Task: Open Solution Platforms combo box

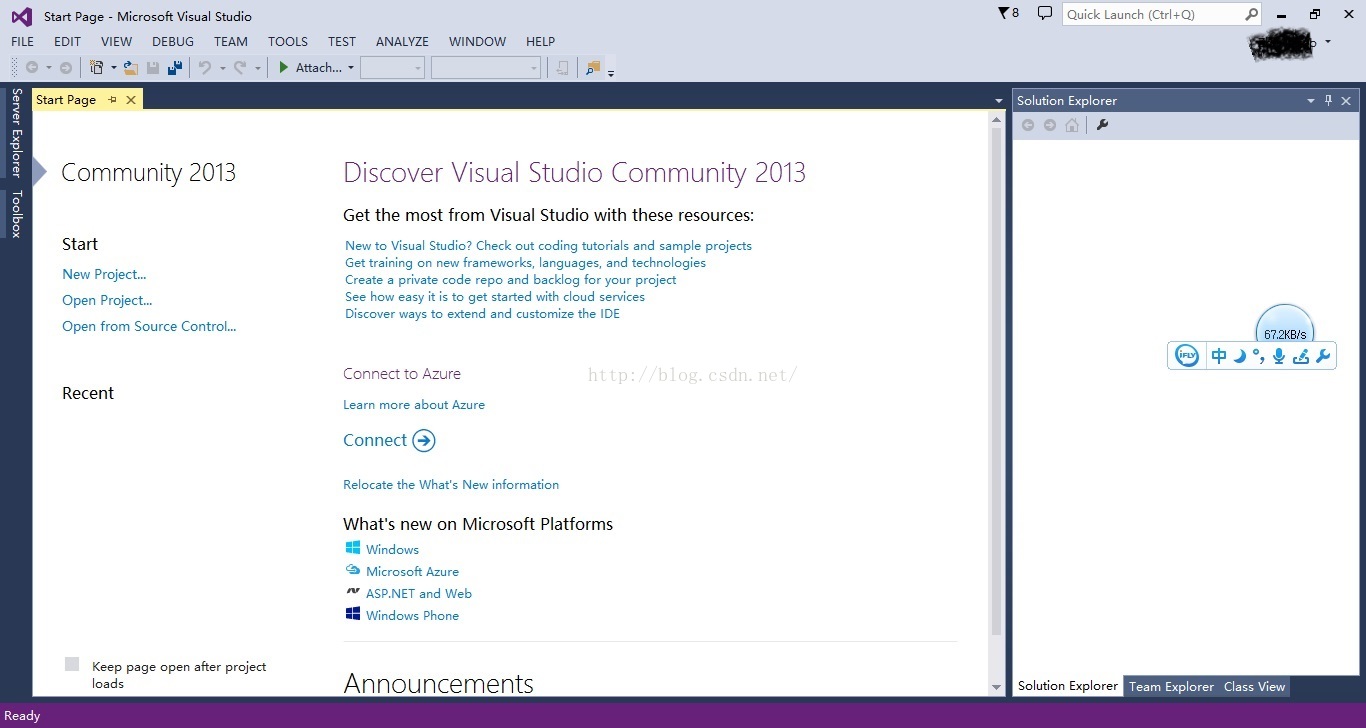Action: pos(486,68)
